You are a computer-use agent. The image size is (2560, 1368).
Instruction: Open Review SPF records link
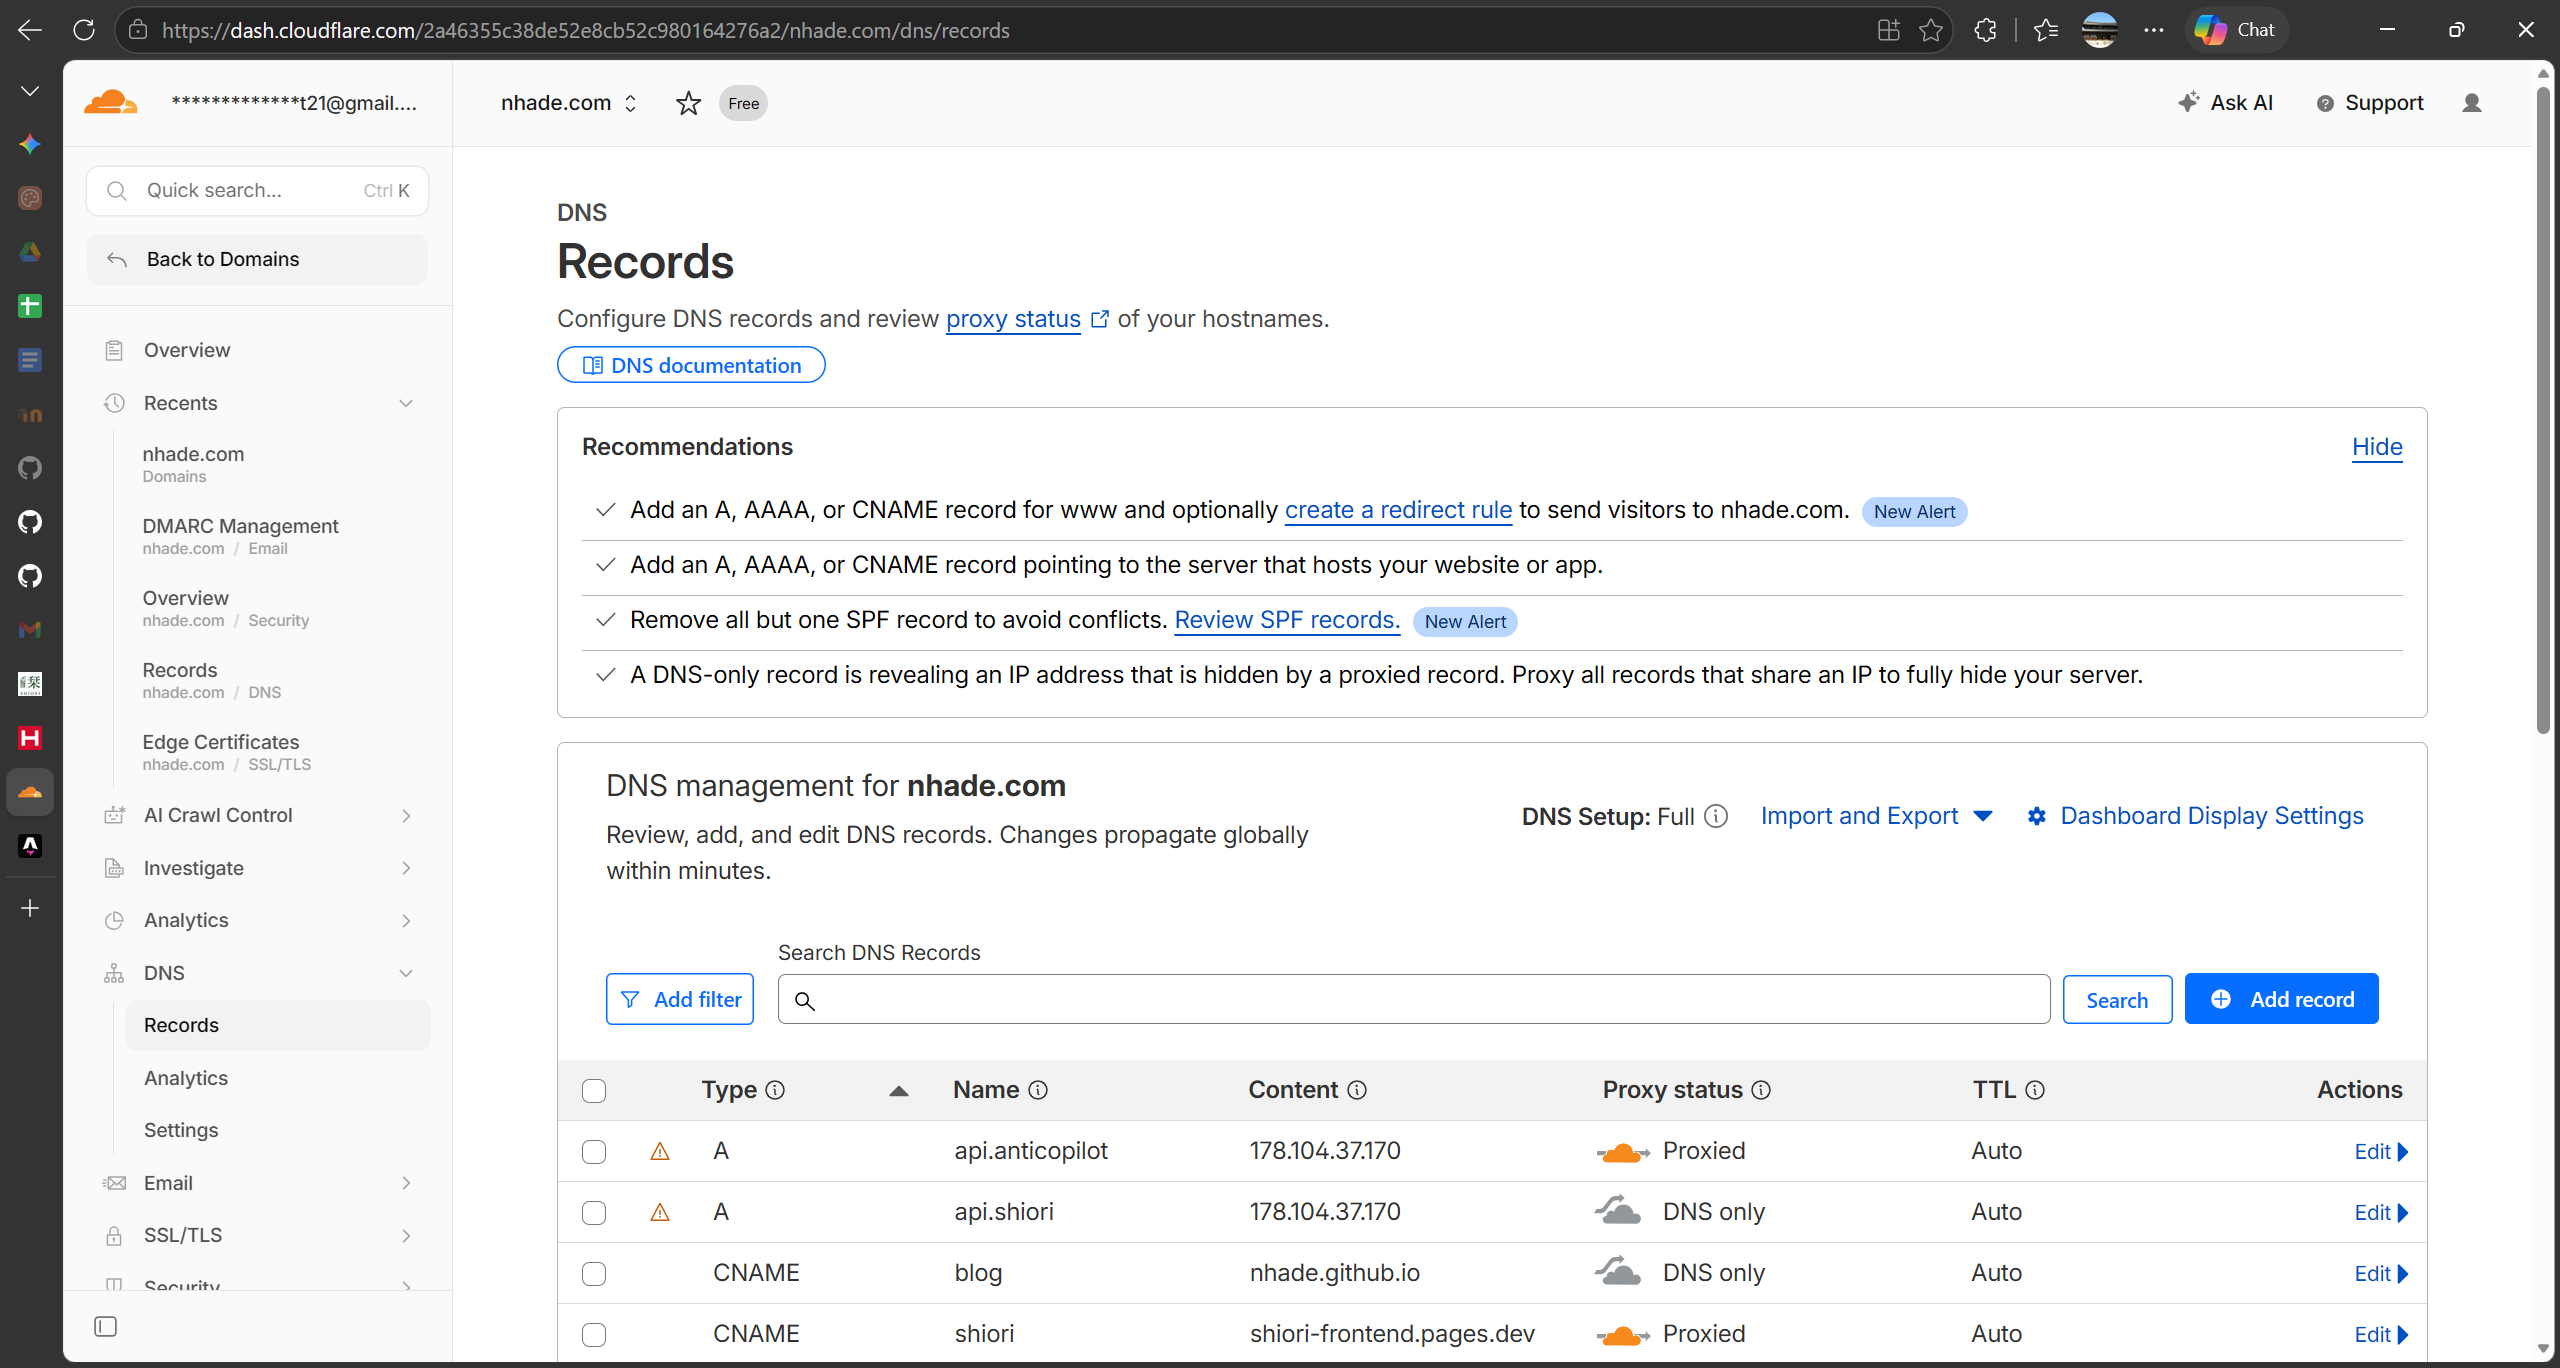[x=1287, y=620]
